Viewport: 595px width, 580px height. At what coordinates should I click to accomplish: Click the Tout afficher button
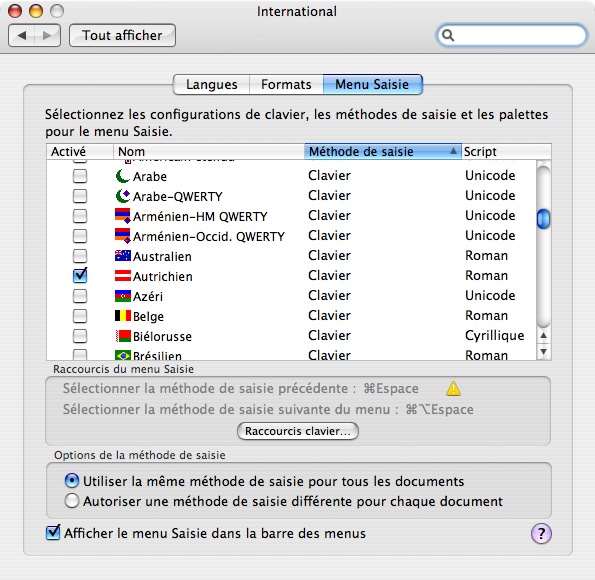click(x=122, y=35)
